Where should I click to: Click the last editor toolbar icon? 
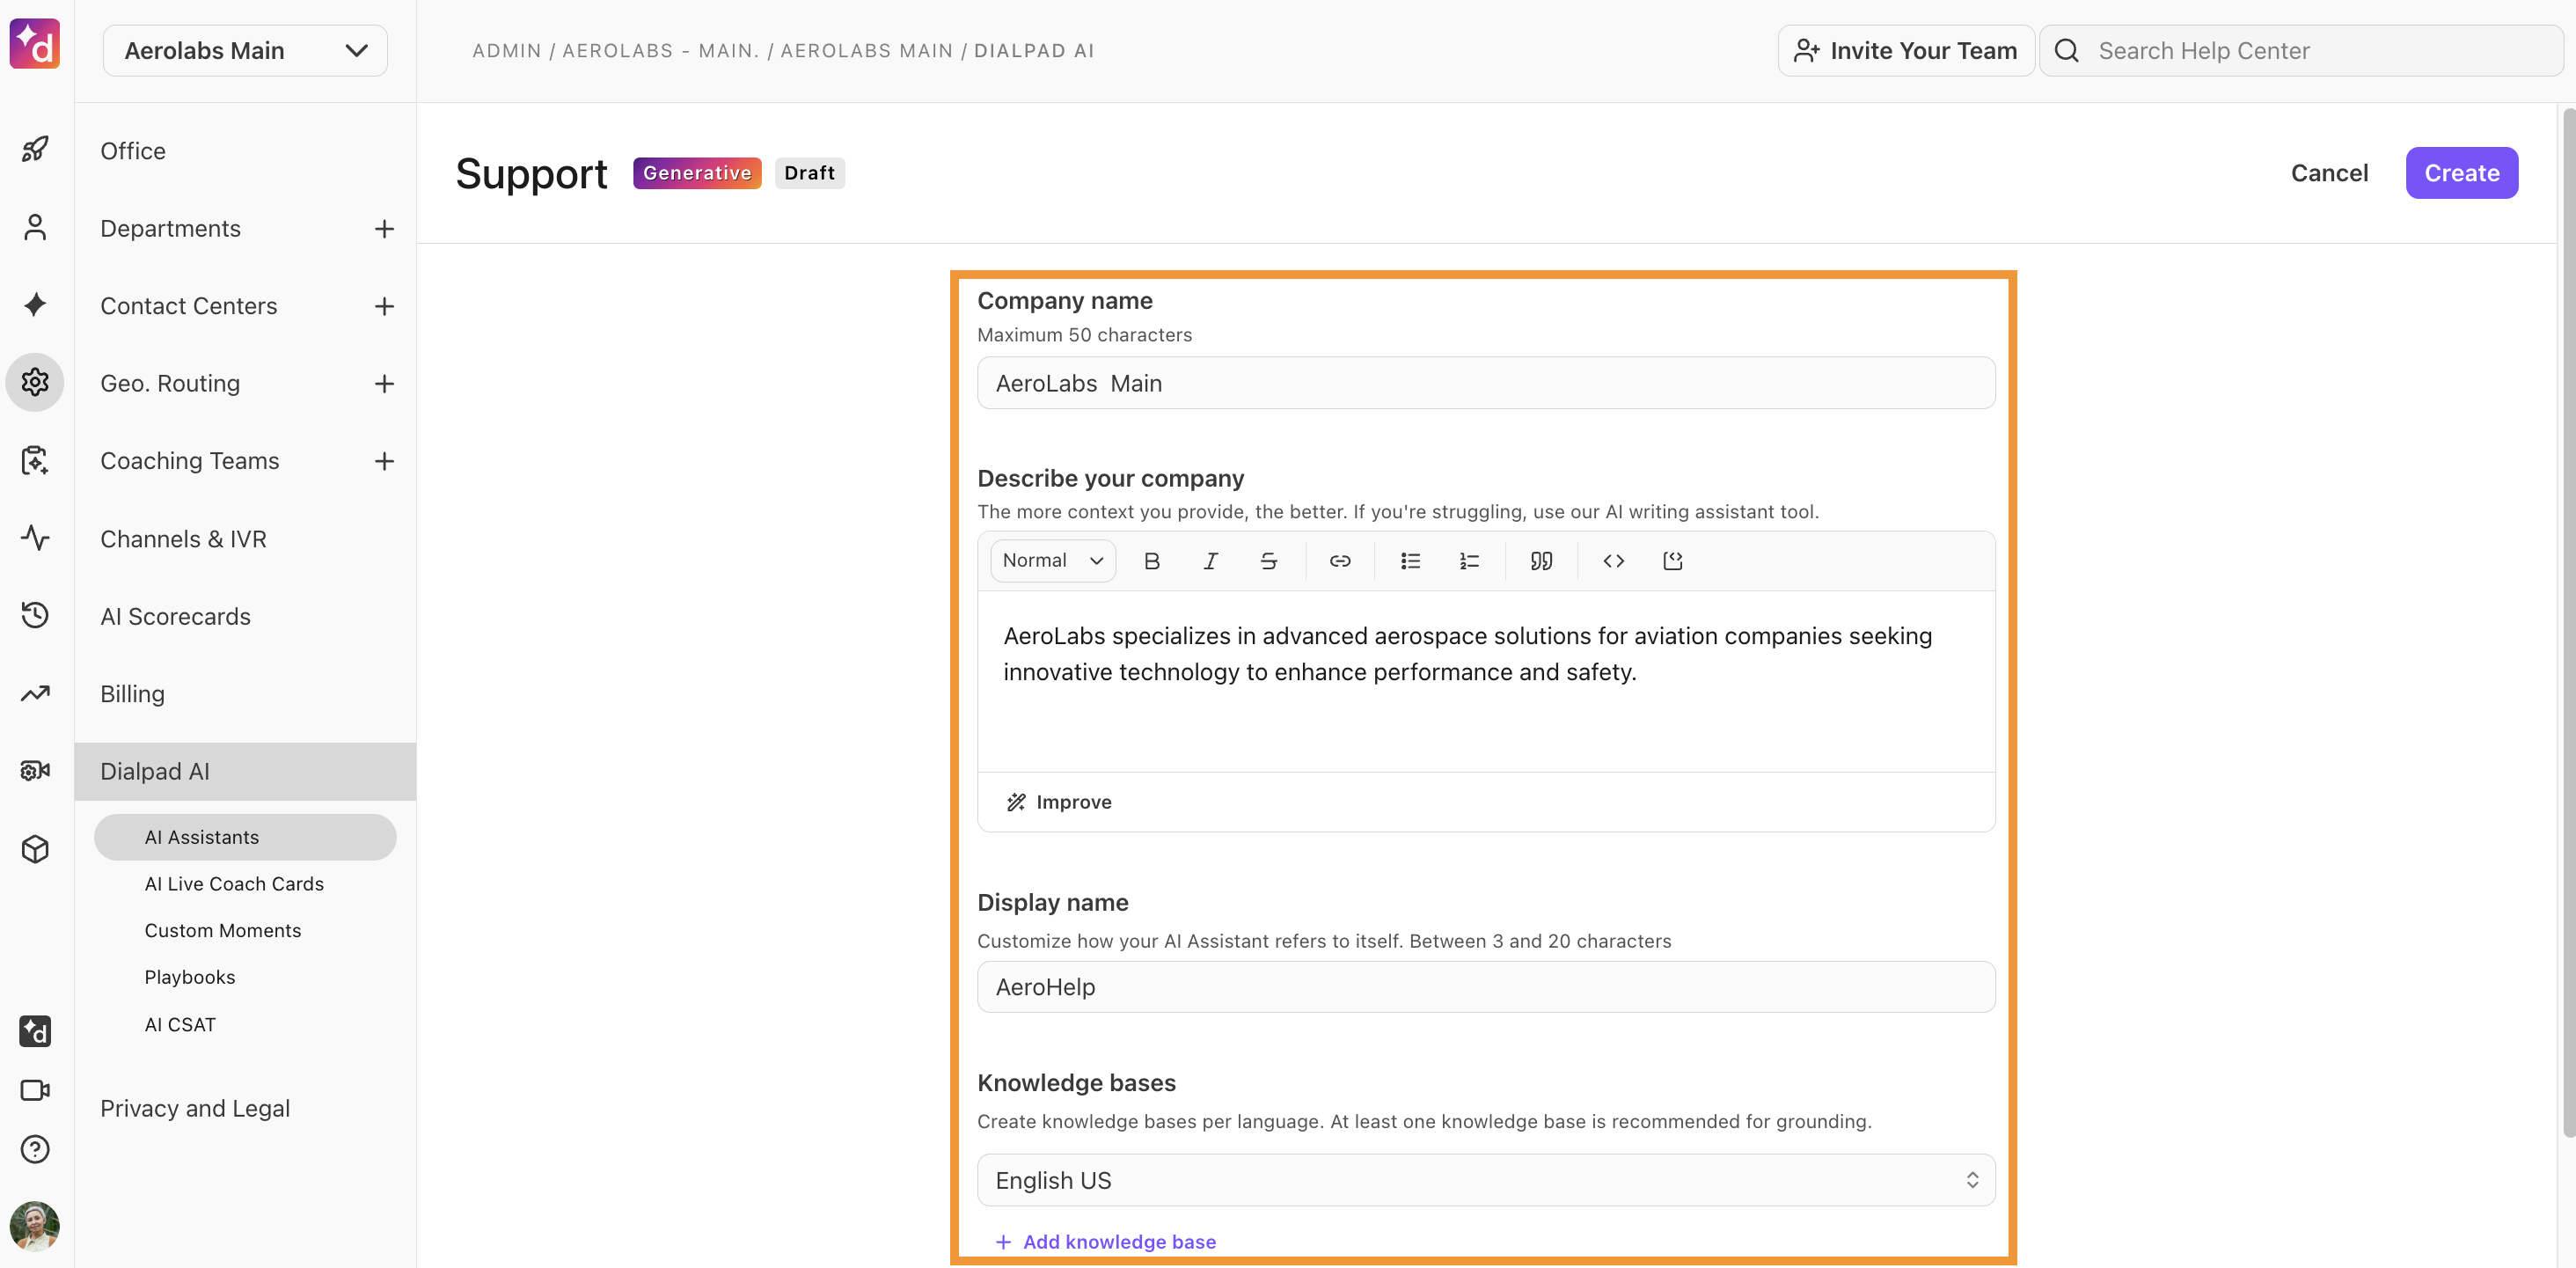1672,561
